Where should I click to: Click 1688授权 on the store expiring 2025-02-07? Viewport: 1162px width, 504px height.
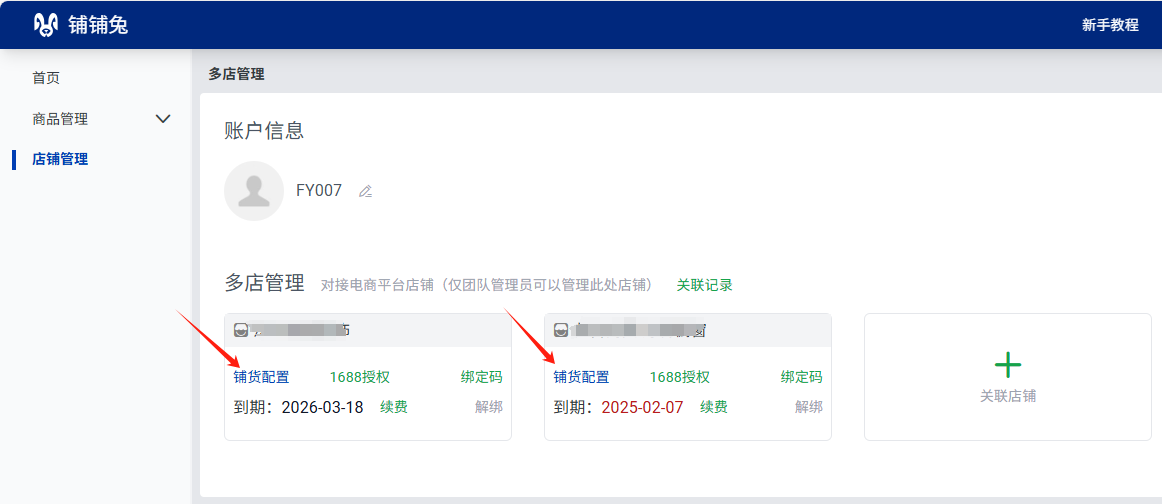pos(680,377)
